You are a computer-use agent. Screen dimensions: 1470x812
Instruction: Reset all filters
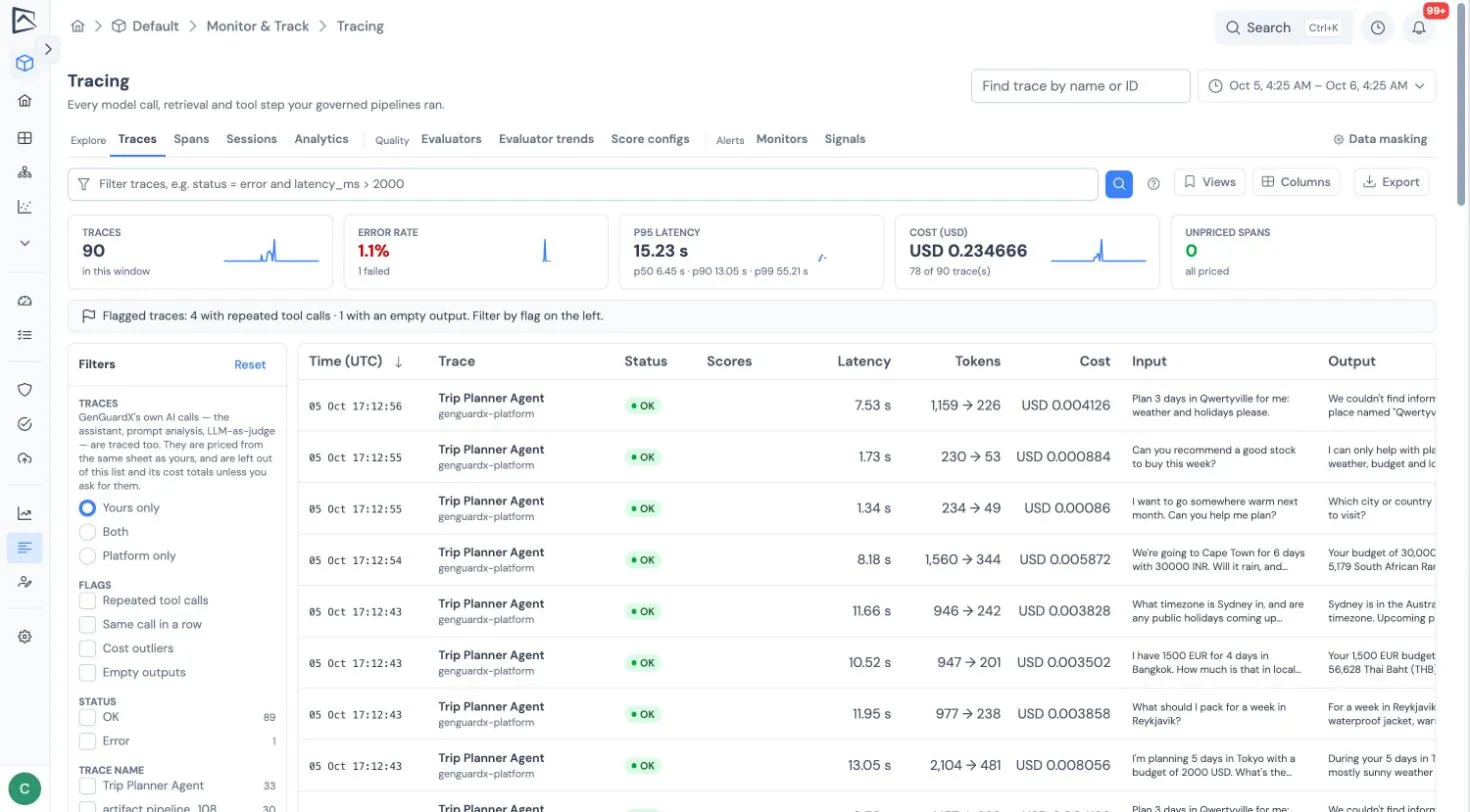(x=250, y=365)
